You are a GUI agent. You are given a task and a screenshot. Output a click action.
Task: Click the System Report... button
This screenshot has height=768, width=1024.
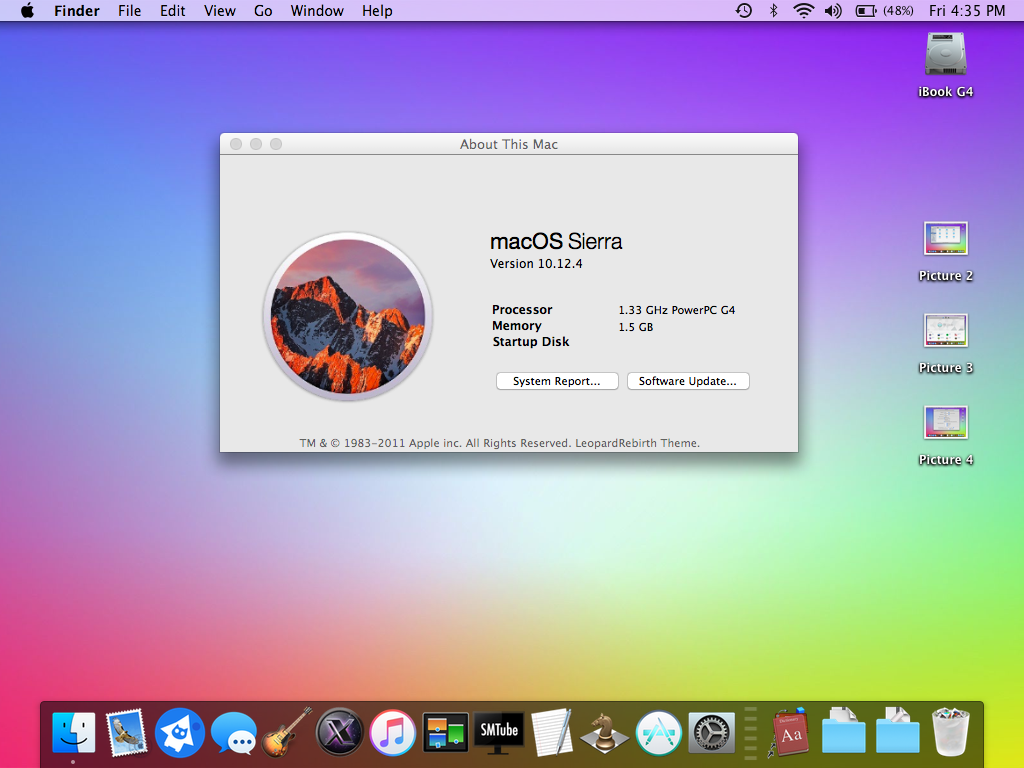click(557, 381)
